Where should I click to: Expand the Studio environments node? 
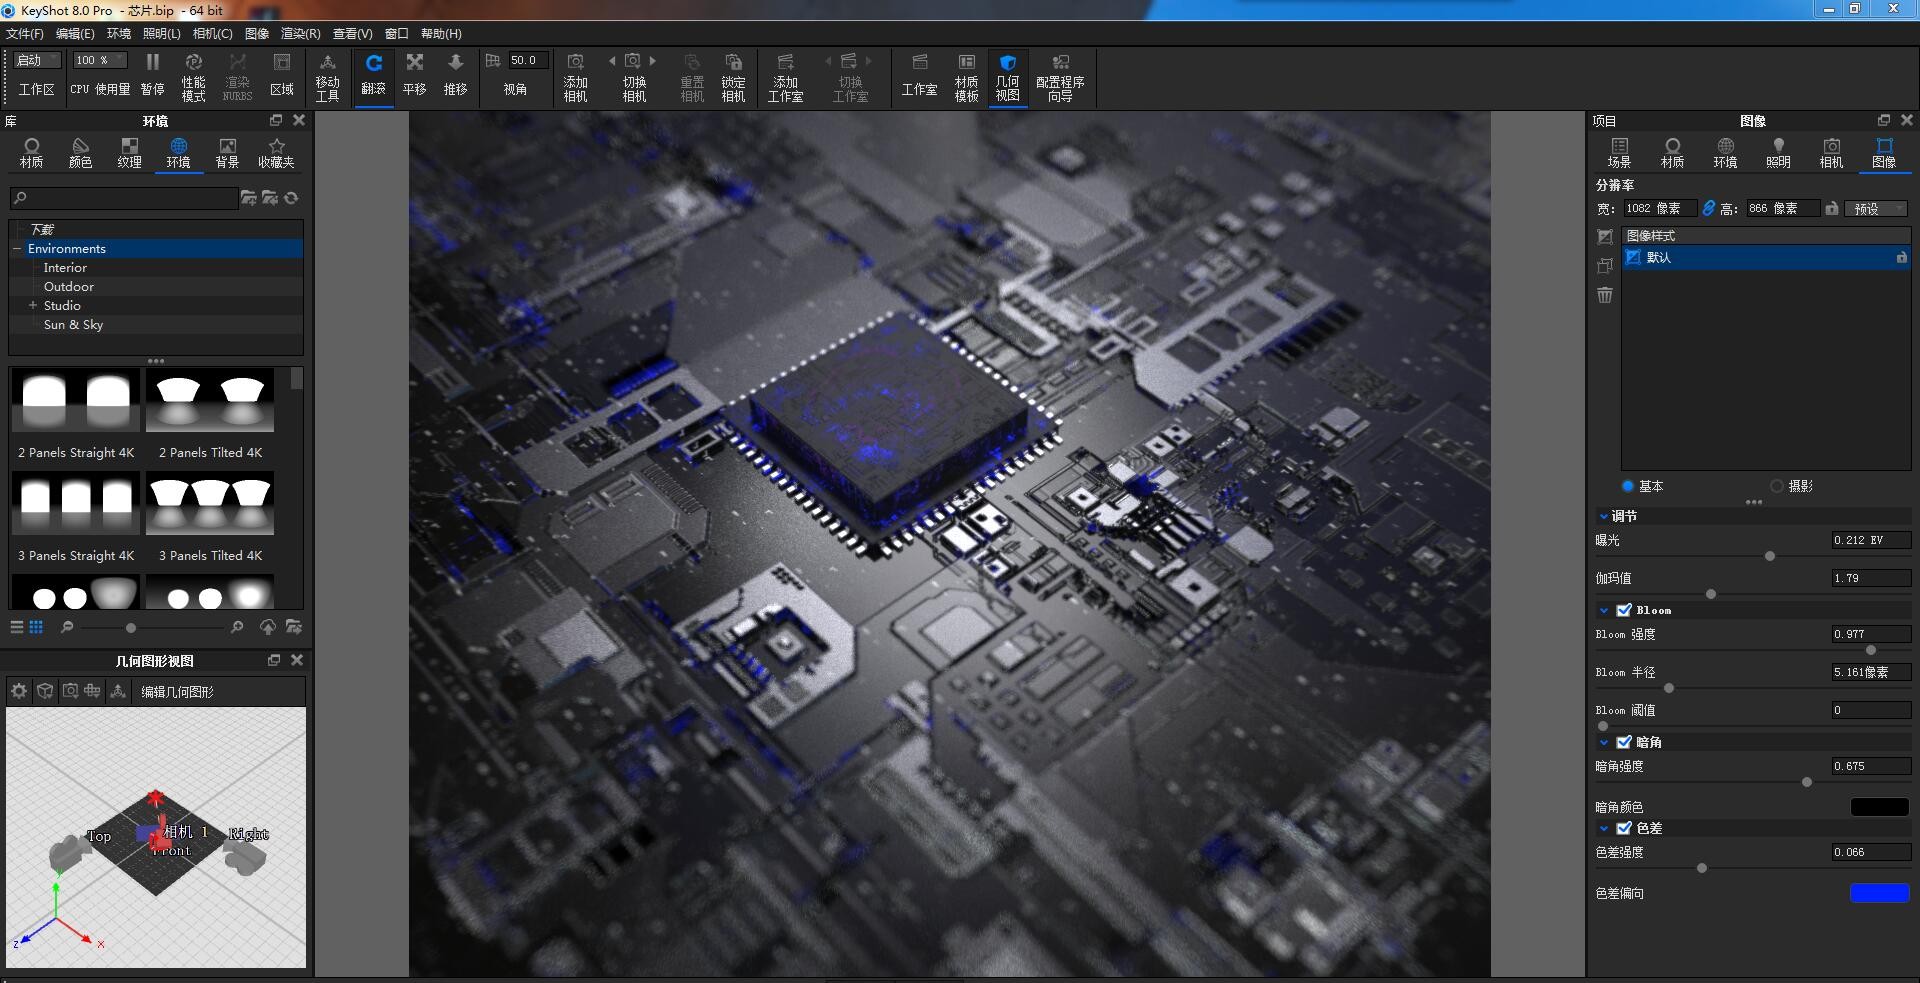tap(31, 305)
